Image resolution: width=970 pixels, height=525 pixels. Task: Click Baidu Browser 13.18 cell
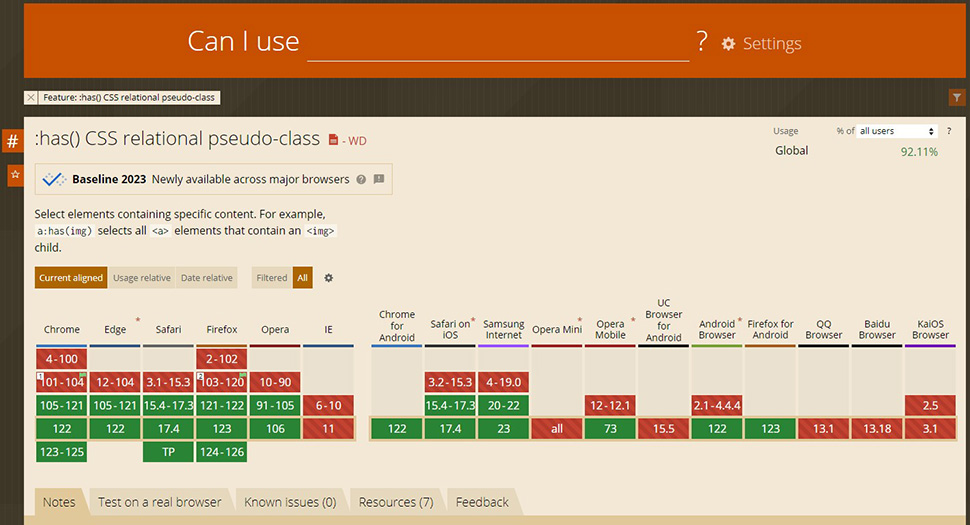877,429
